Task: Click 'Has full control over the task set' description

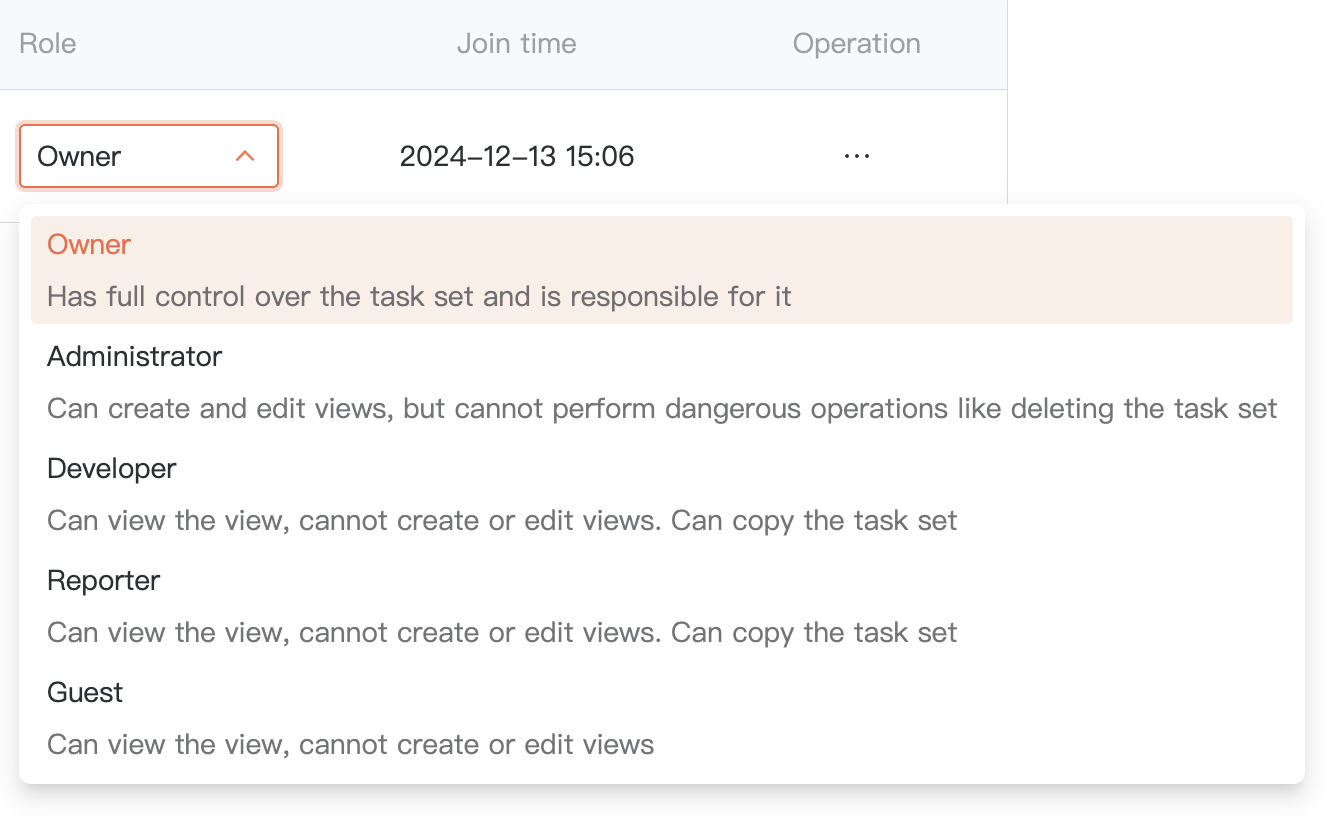Action: click(x=419, y=297)
